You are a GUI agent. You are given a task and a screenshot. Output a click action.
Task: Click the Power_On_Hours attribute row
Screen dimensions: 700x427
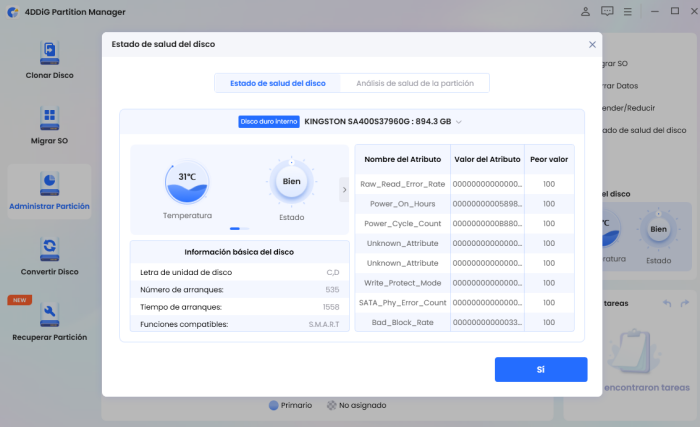click(x=402, y=204)
